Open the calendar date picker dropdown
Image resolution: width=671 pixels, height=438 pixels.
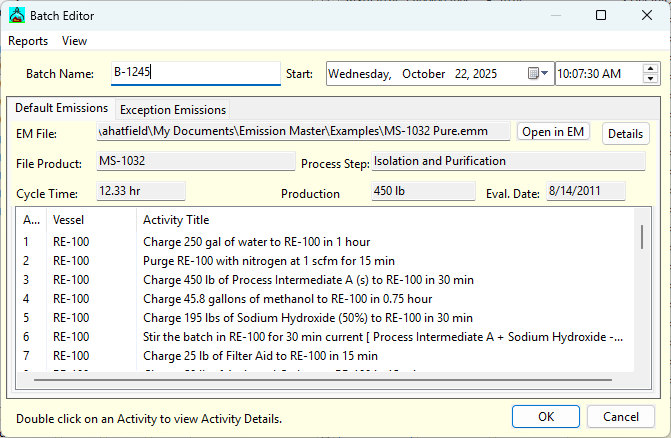click(538, 74)
